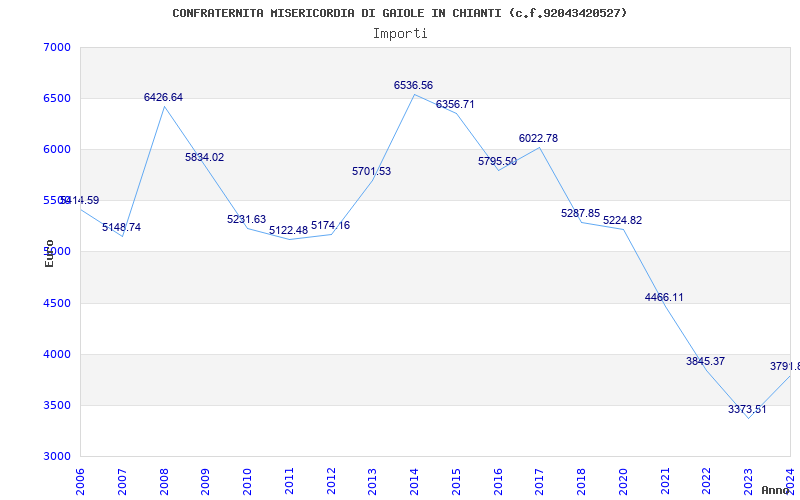The height and width of the screenshot is (500, 800).
Task: Click x-axis year 2015
Action: (456, 482)
